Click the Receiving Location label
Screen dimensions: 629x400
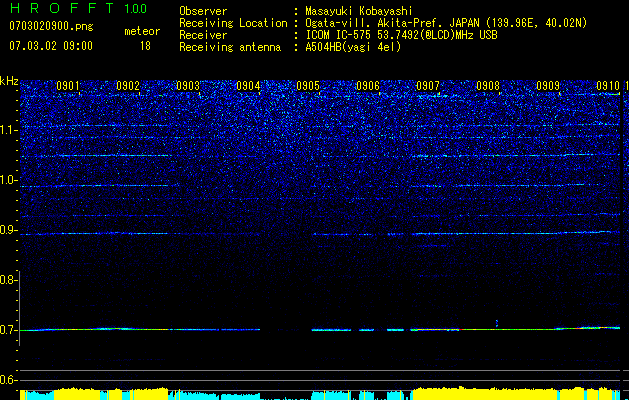point(233,23)
